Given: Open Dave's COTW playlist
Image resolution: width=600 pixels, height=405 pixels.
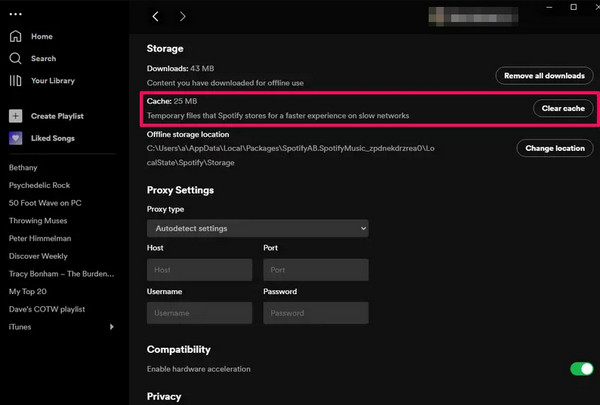Looking at the screenshot, I should [47, 309].
